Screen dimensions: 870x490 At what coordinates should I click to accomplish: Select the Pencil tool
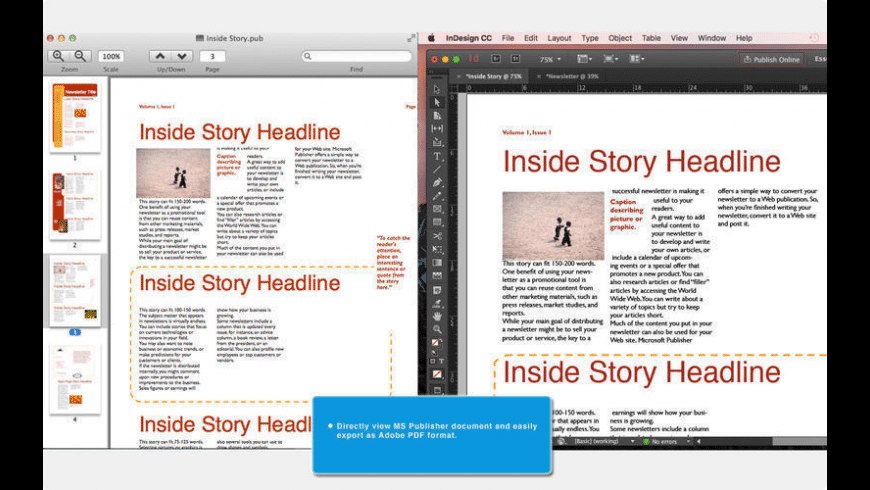coord(437,196)
